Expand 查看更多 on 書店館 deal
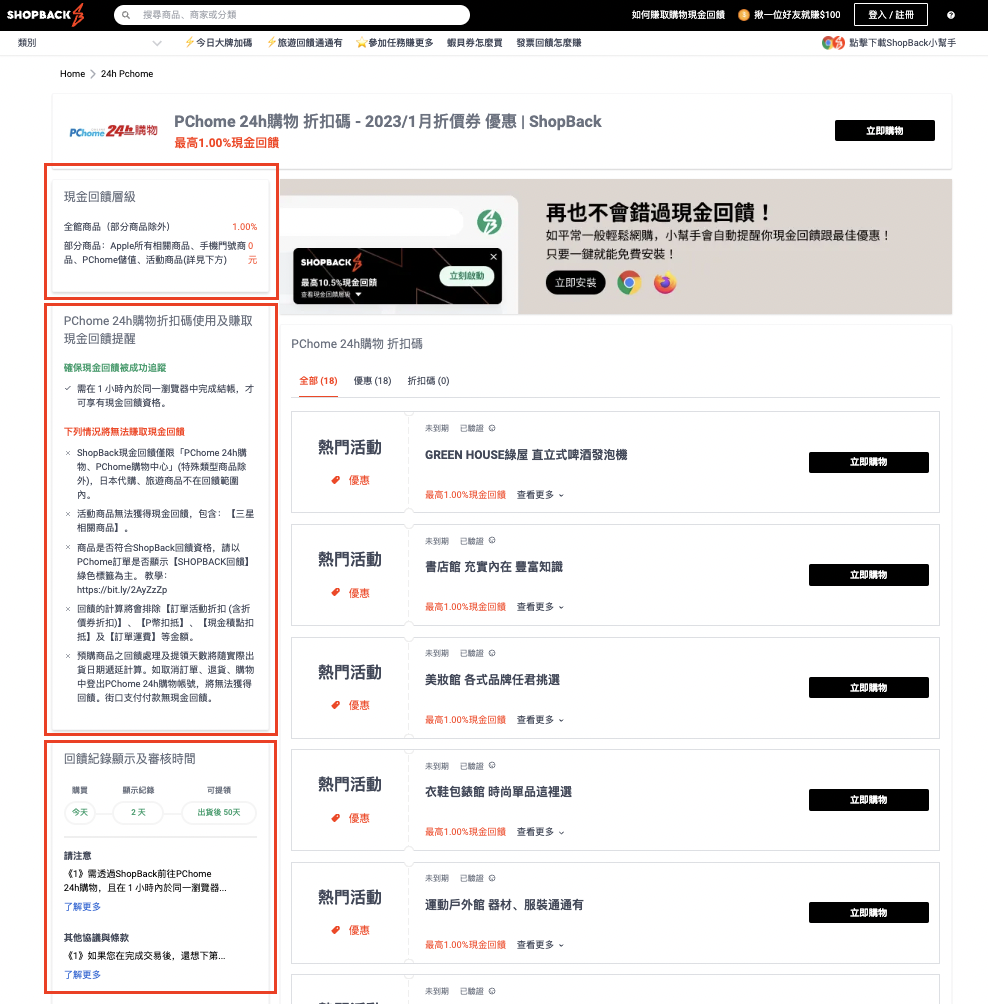 [540, 607]
